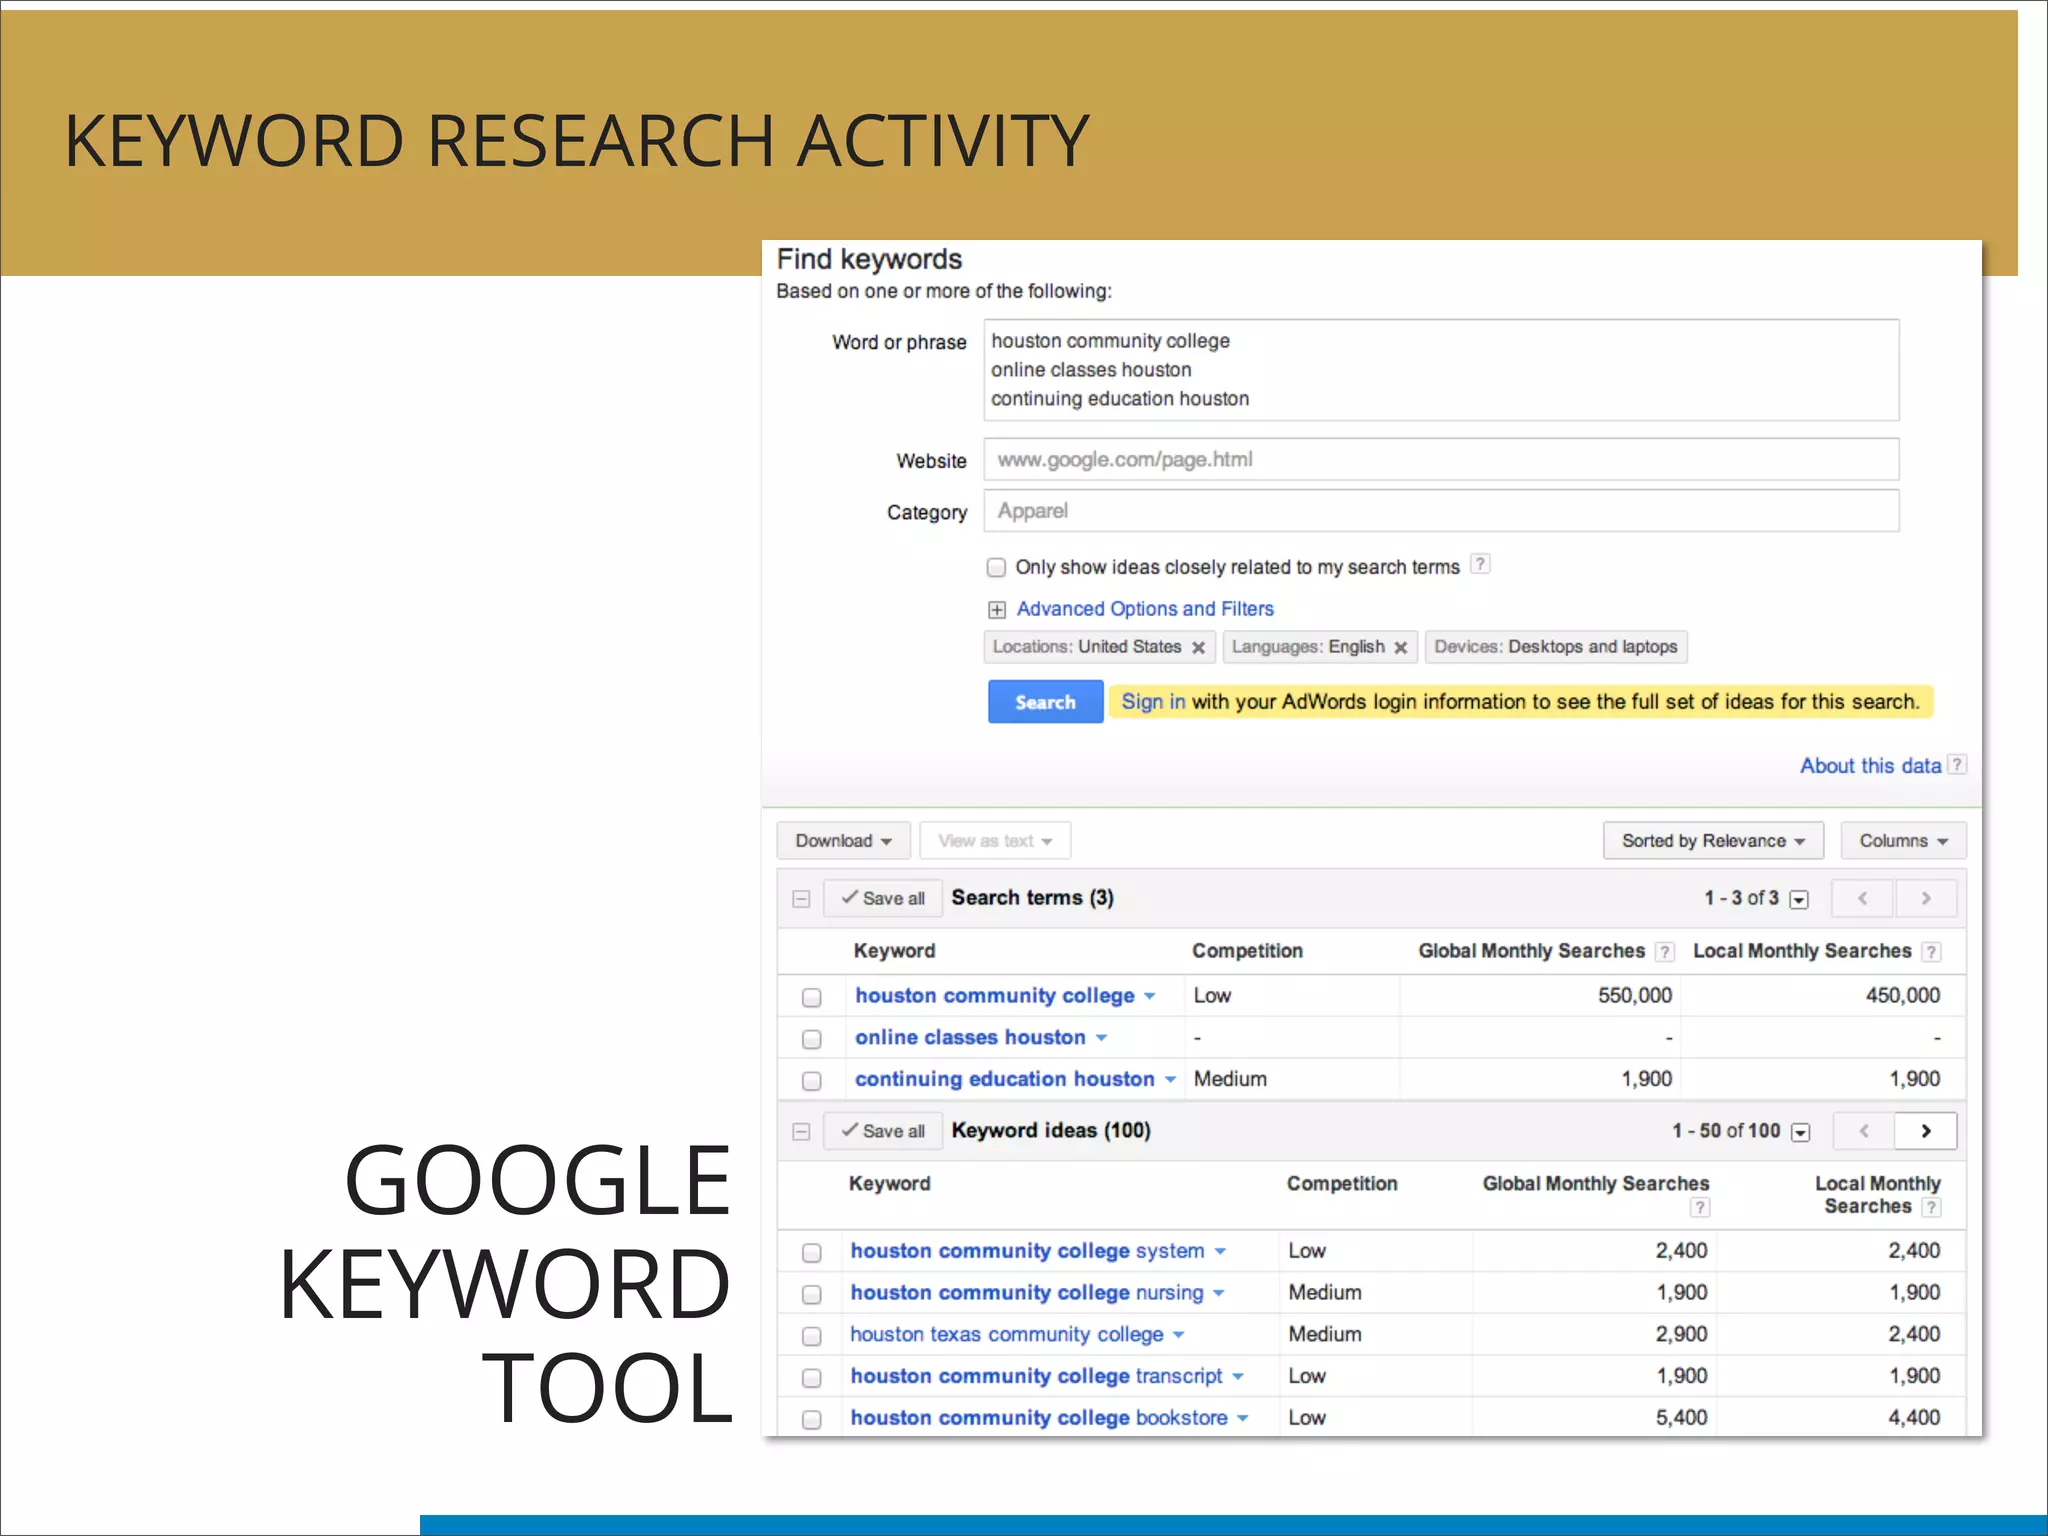Open dropdown arrow for continuing education houston
Screen dimensions: 2048x1536
click(x=1170, y=1080)
